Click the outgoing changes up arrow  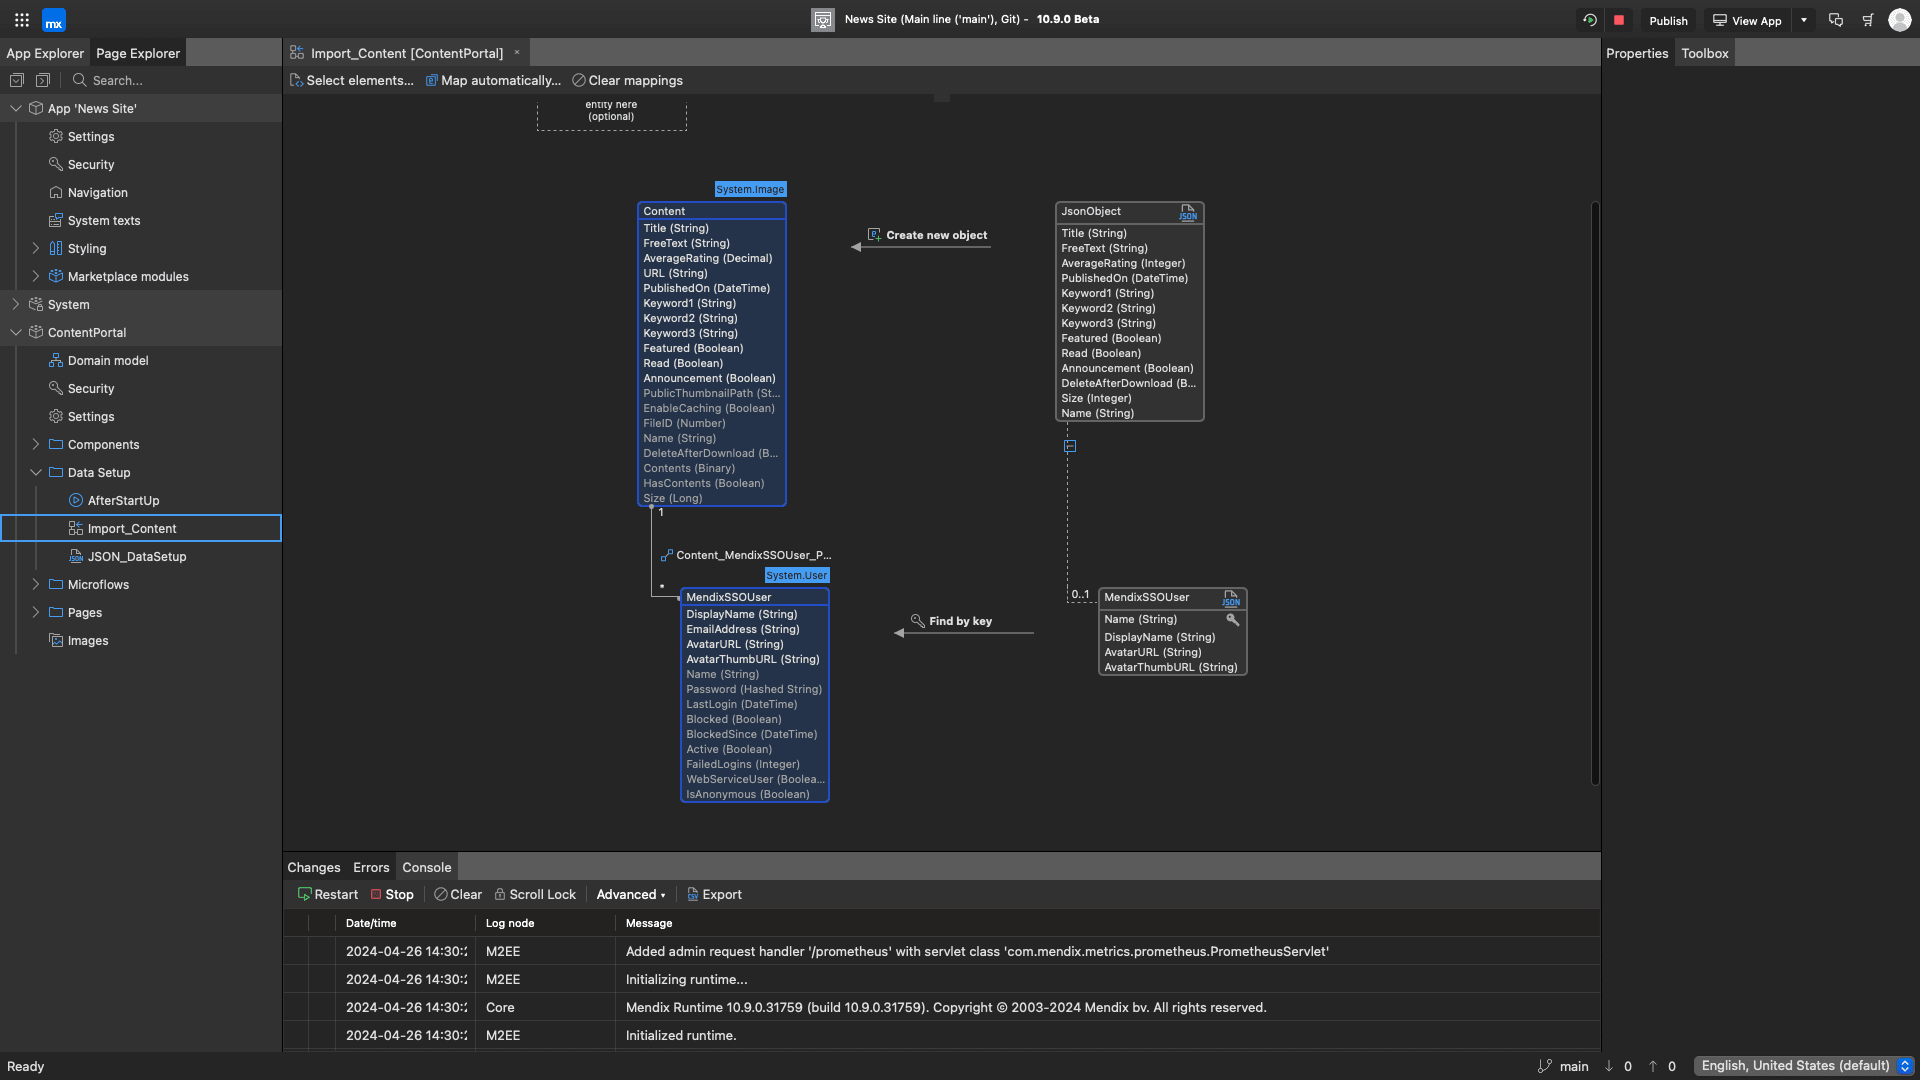(x=1653, y=1066)
